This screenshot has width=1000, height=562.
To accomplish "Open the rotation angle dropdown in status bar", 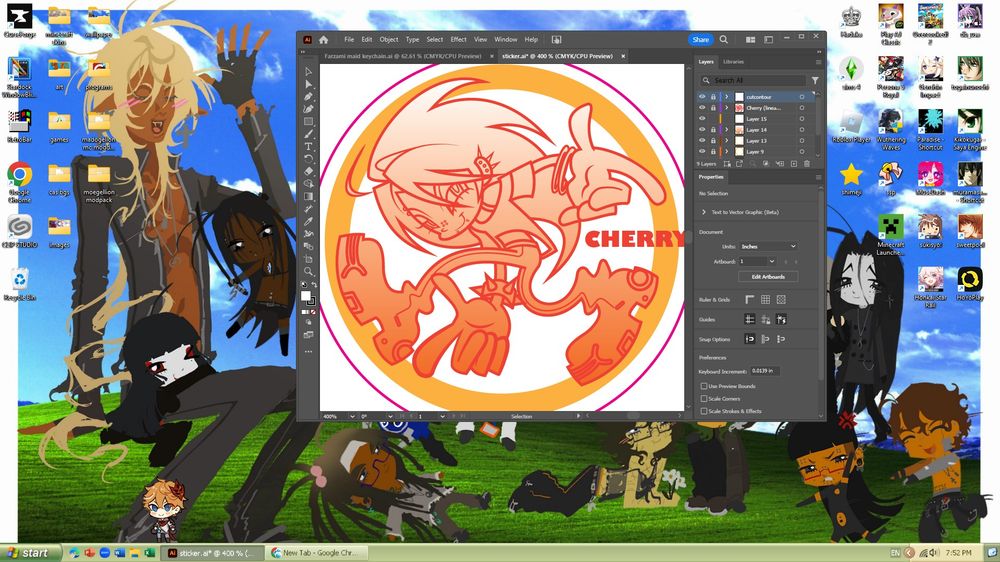I will (390, 417).
